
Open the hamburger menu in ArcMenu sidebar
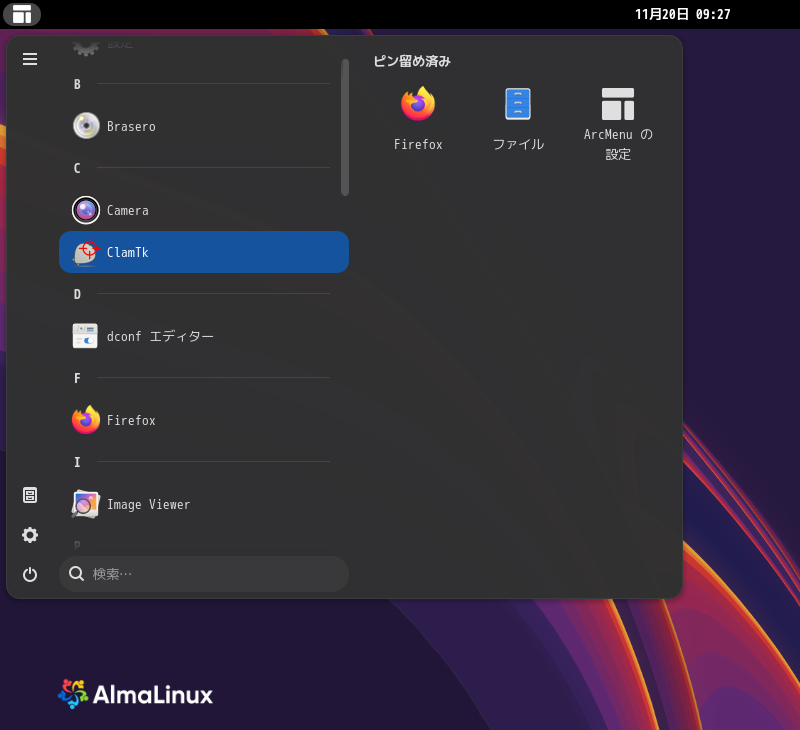[30, 59]
